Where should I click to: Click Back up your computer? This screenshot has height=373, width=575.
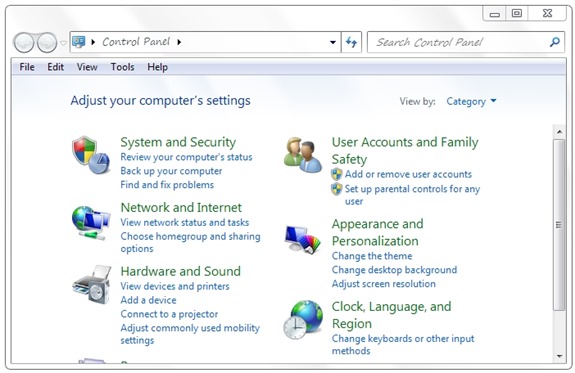pyautogui.click(x=171, y=171)
